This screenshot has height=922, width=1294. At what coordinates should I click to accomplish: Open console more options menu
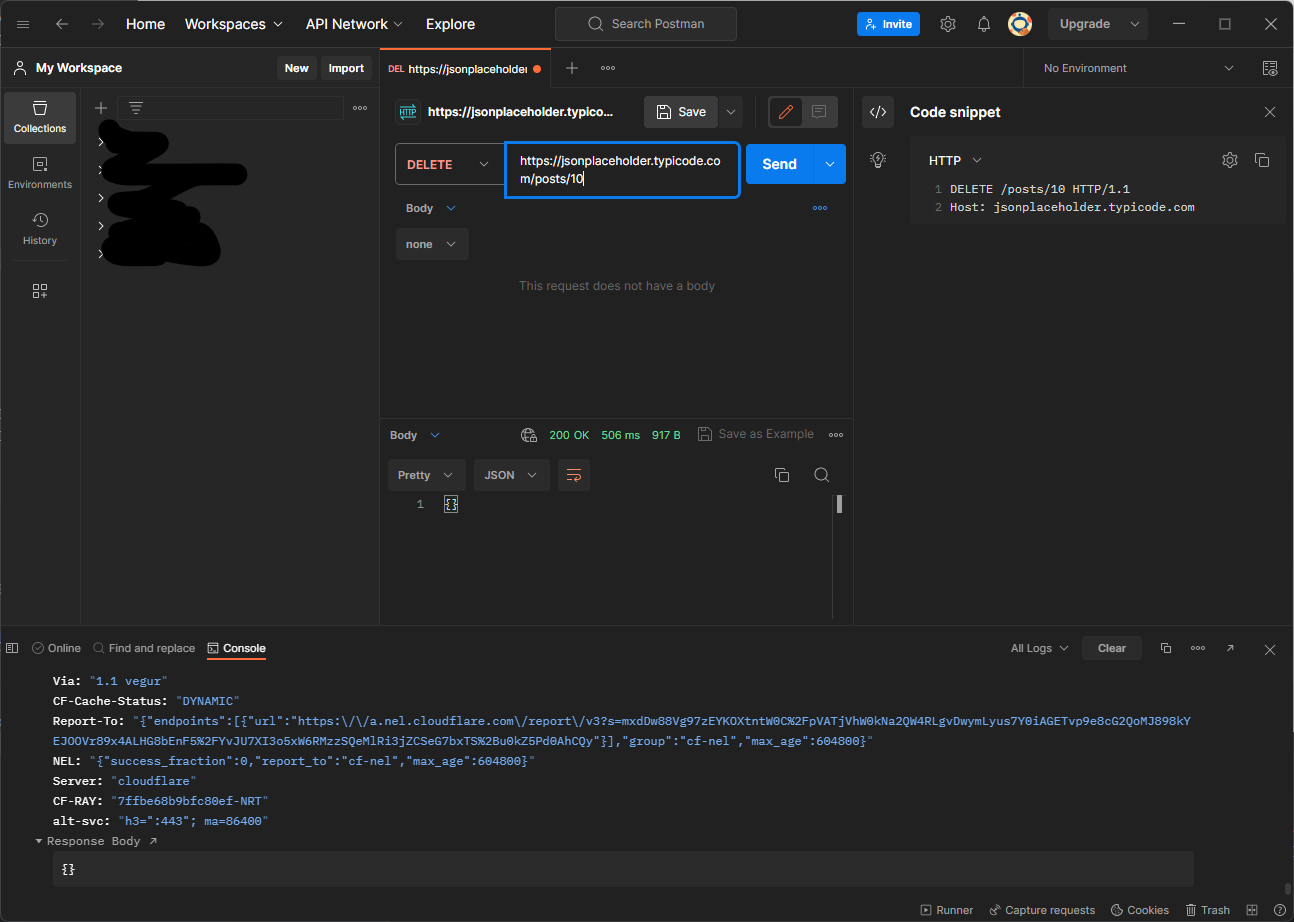click(1198, 648)
